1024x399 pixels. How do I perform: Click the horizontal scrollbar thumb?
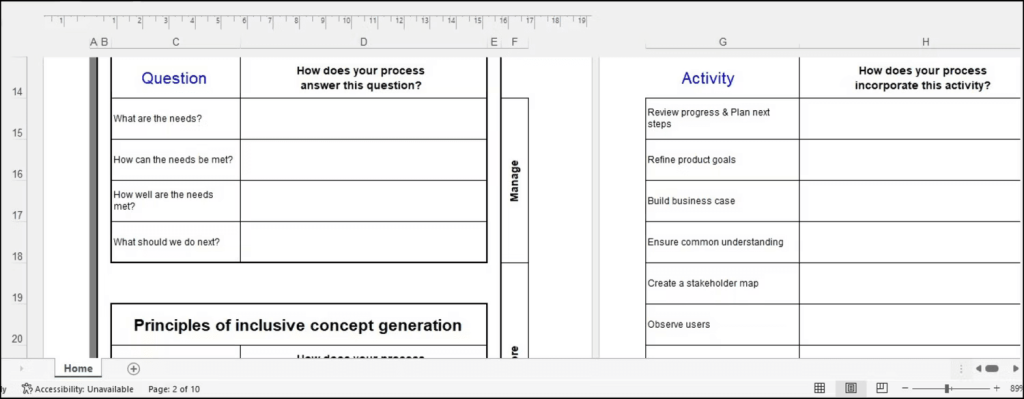(x=992, y=369)
